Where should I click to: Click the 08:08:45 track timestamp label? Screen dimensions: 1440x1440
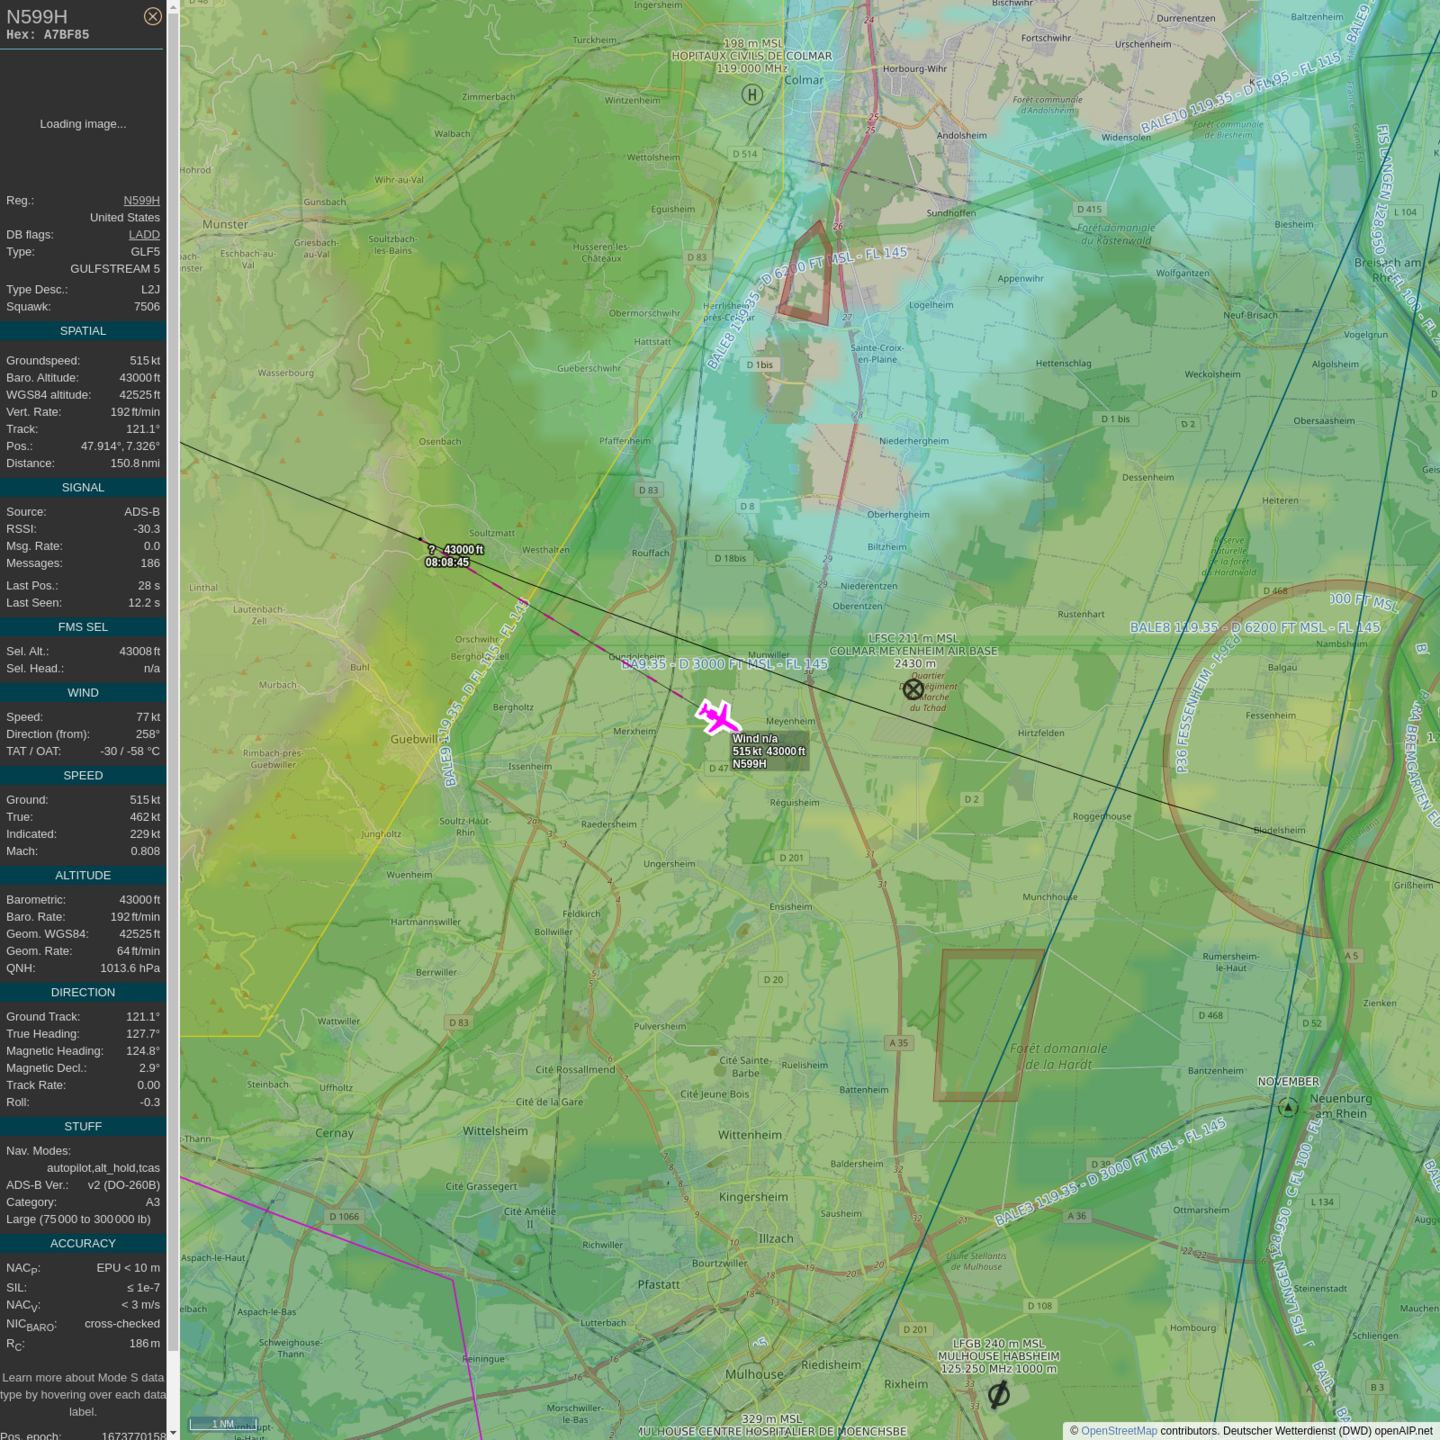(447, 563)
